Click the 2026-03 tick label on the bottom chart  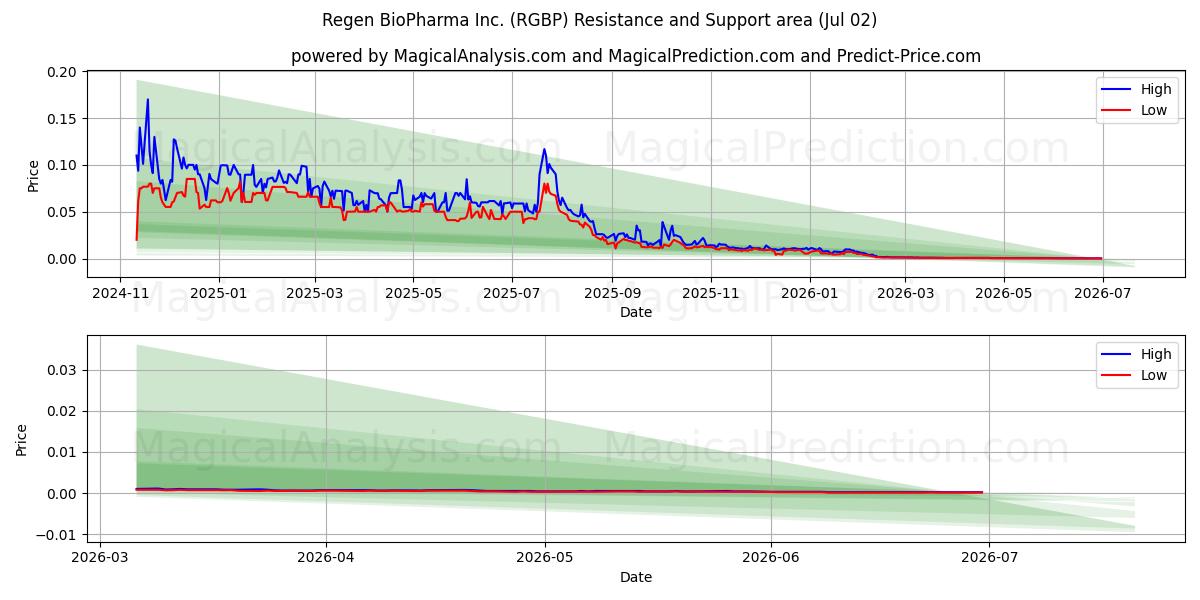click(x=100, y=559)
